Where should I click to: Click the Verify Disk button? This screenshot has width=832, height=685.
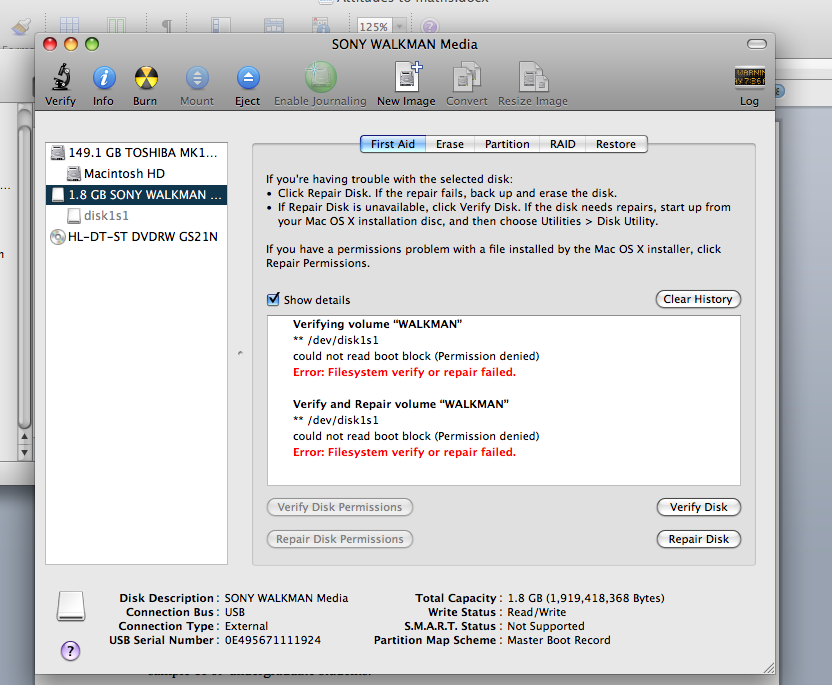(x=698, y=507)
